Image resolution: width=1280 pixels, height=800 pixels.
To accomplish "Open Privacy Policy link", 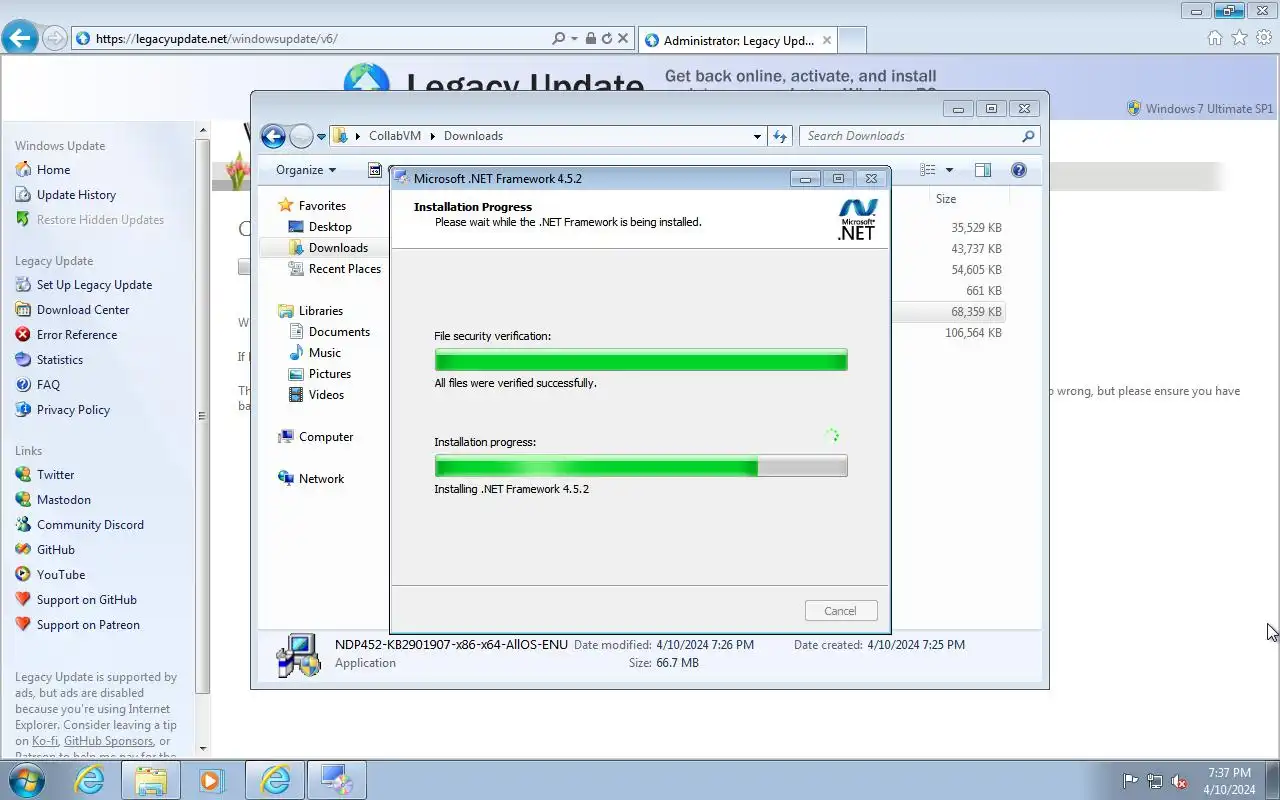I will [73, 410].
